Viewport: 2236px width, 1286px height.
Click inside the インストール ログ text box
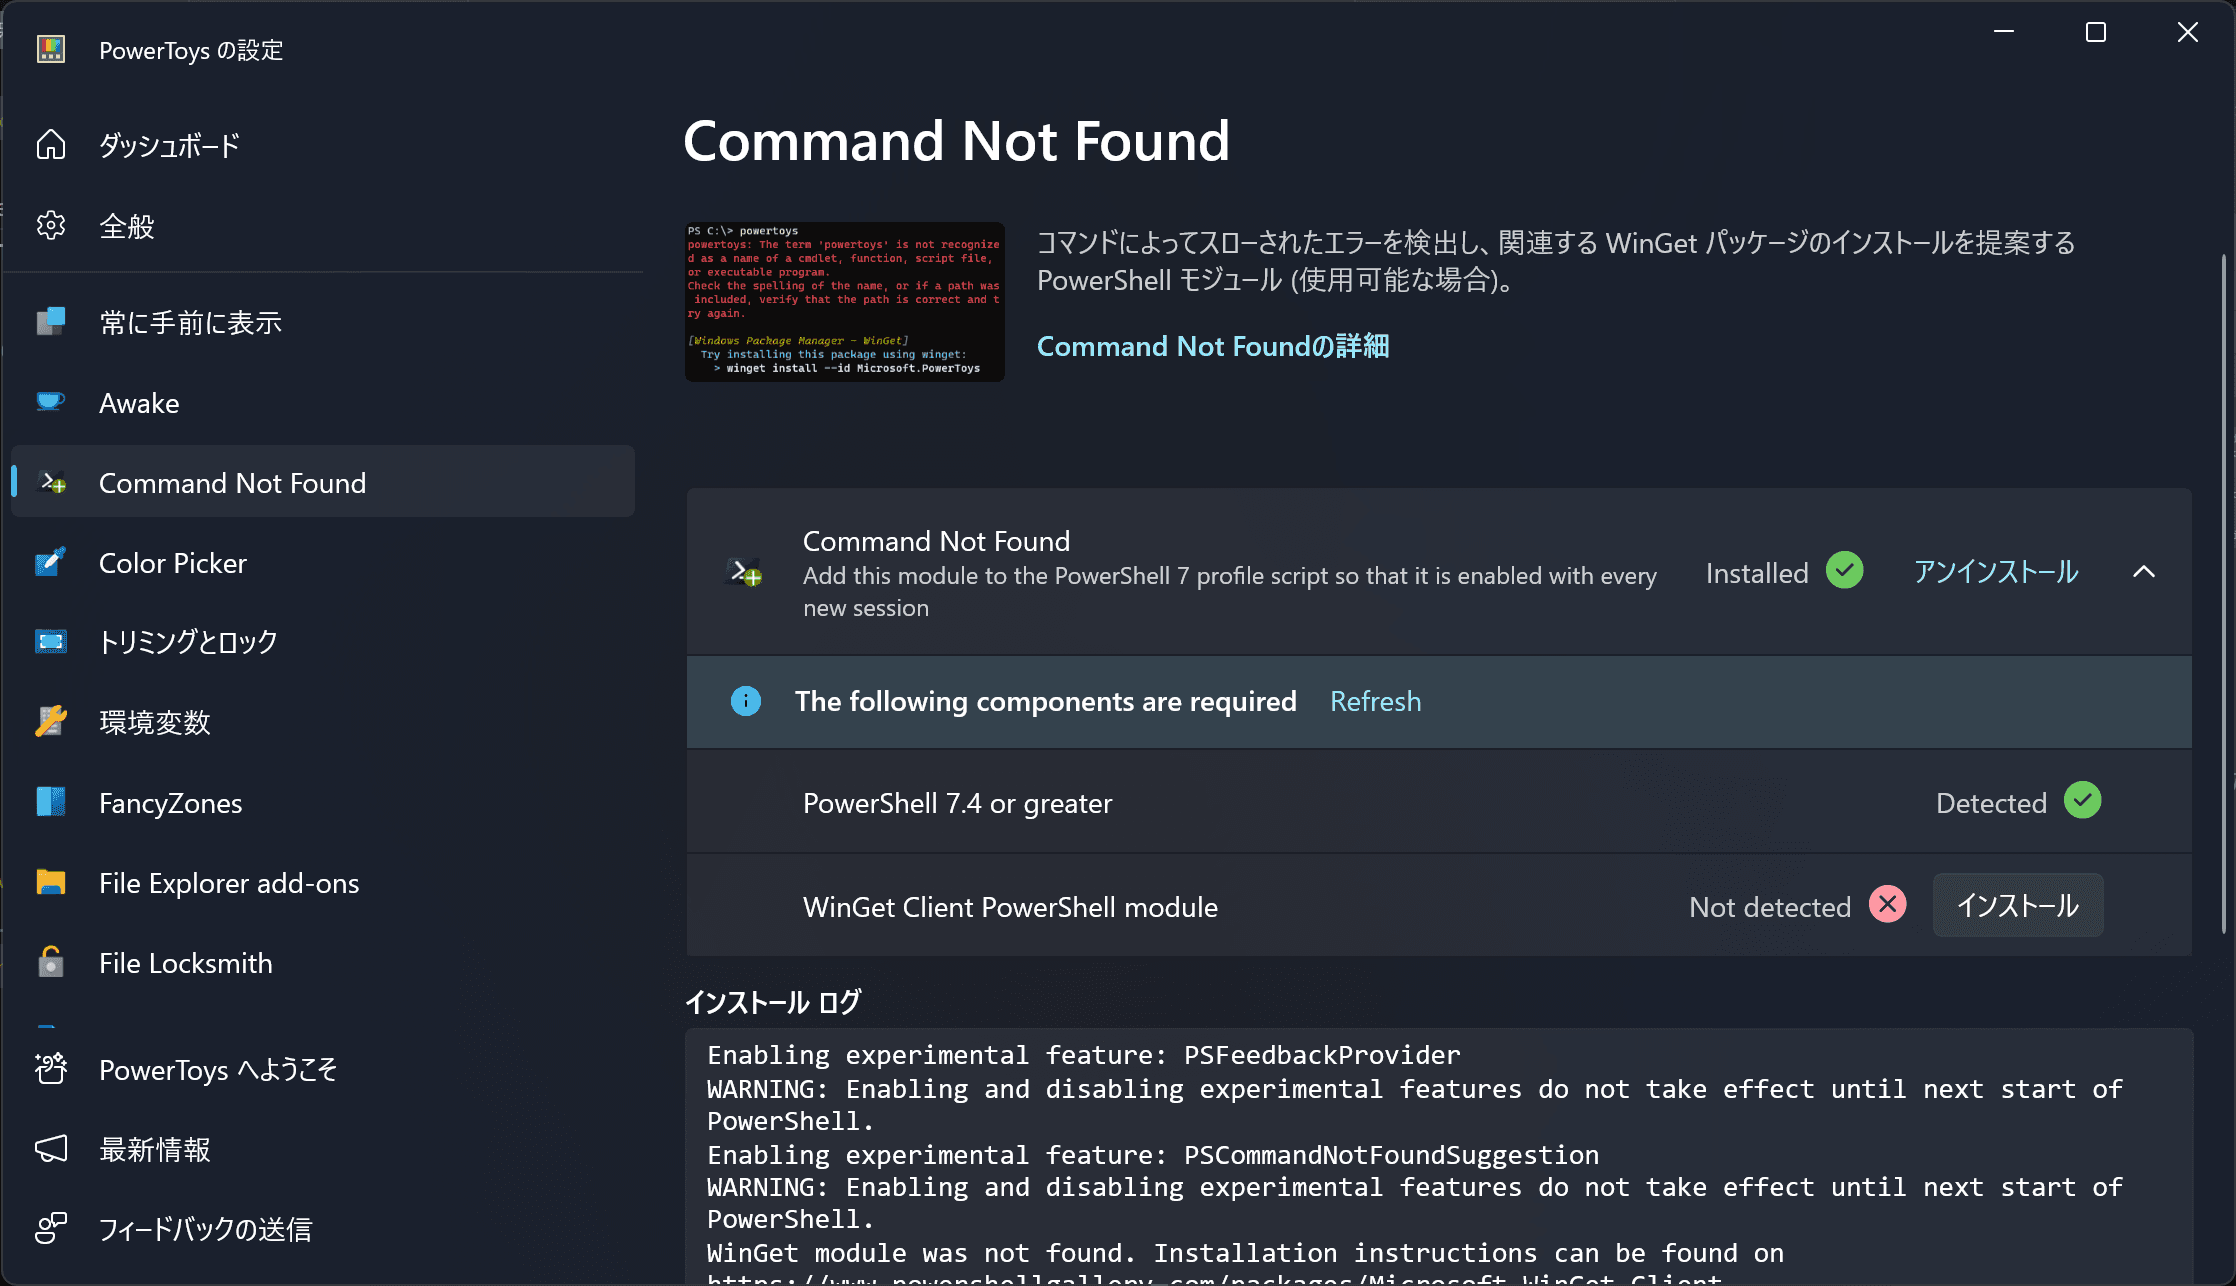pos(1439,1157)
